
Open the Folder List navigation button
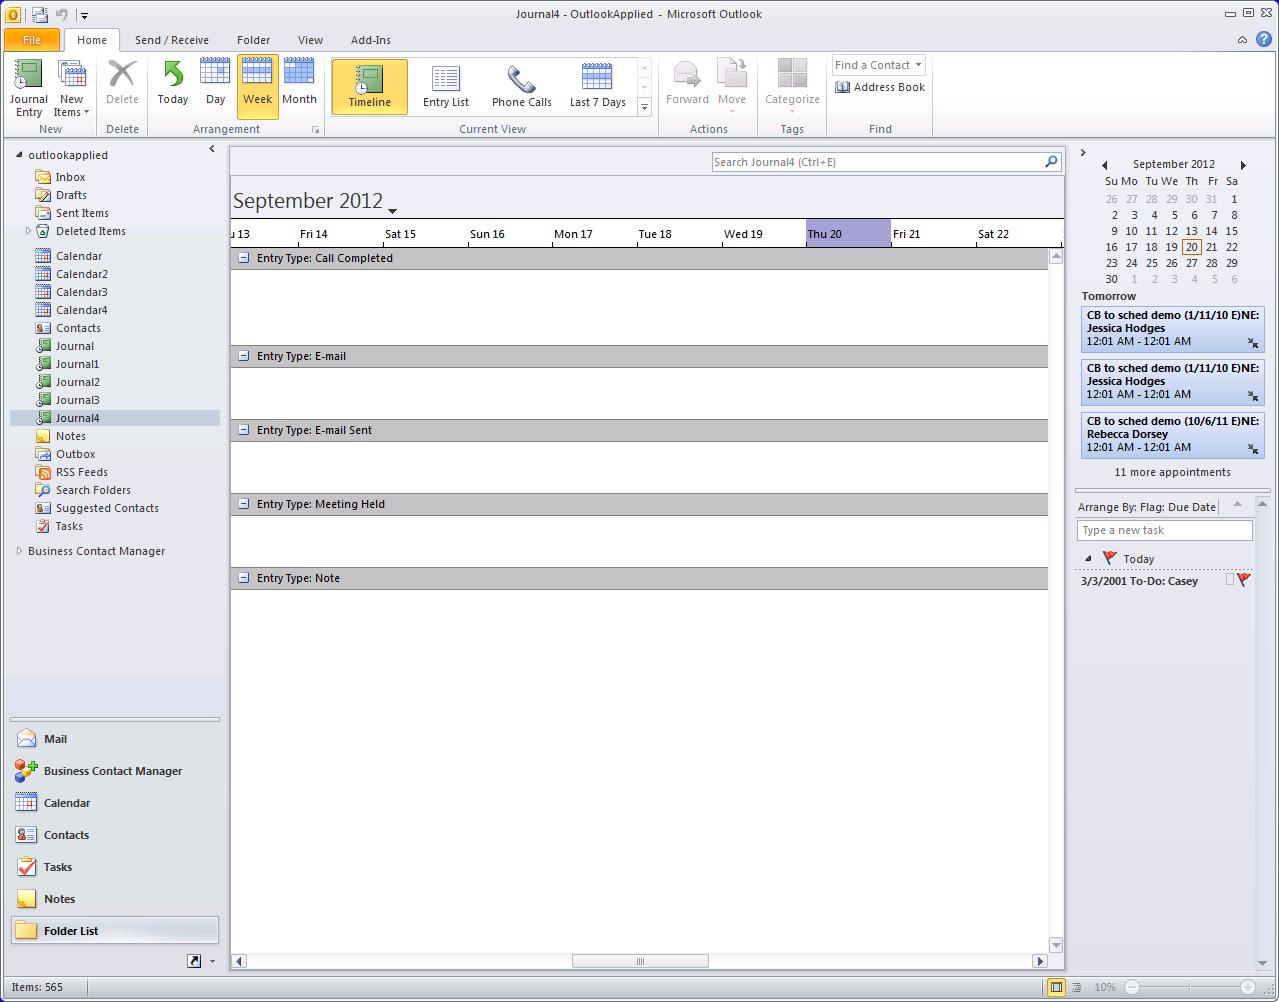click(x=114, y=931)
